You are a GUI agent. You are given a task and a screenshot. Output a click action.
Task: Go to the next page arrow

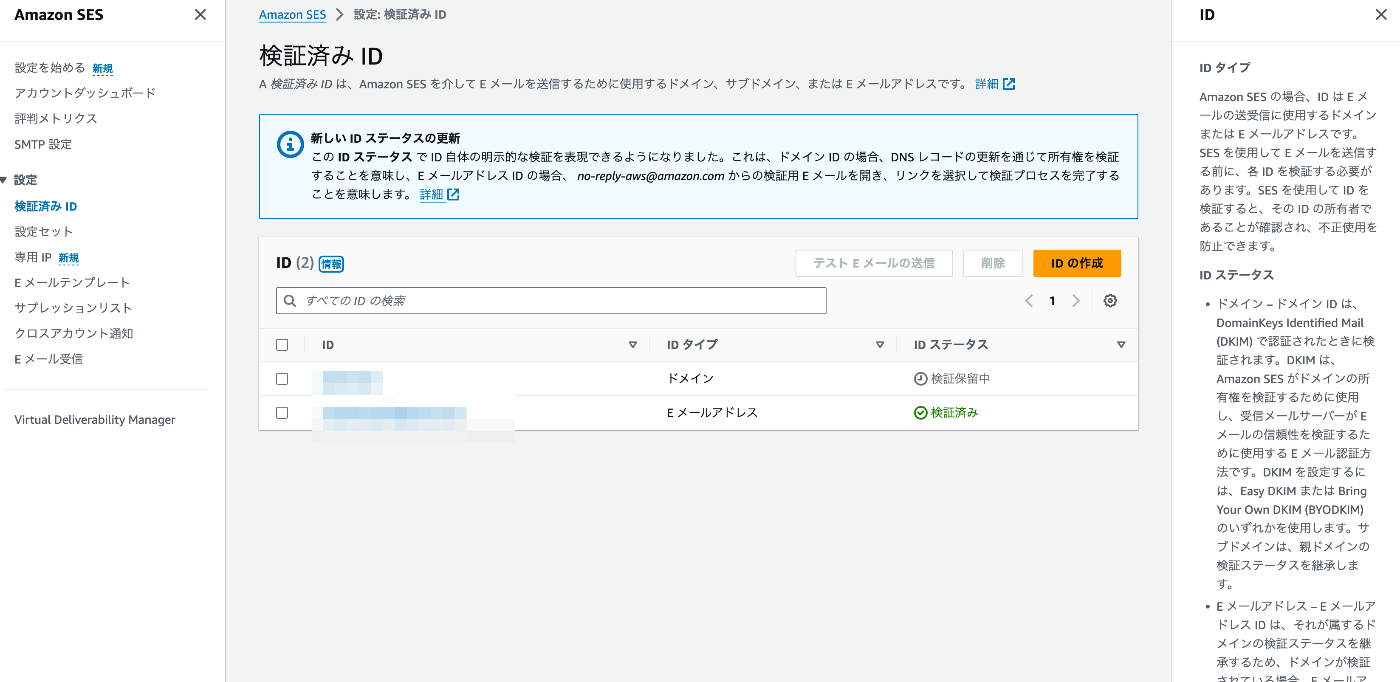(x=1076, y=301)
